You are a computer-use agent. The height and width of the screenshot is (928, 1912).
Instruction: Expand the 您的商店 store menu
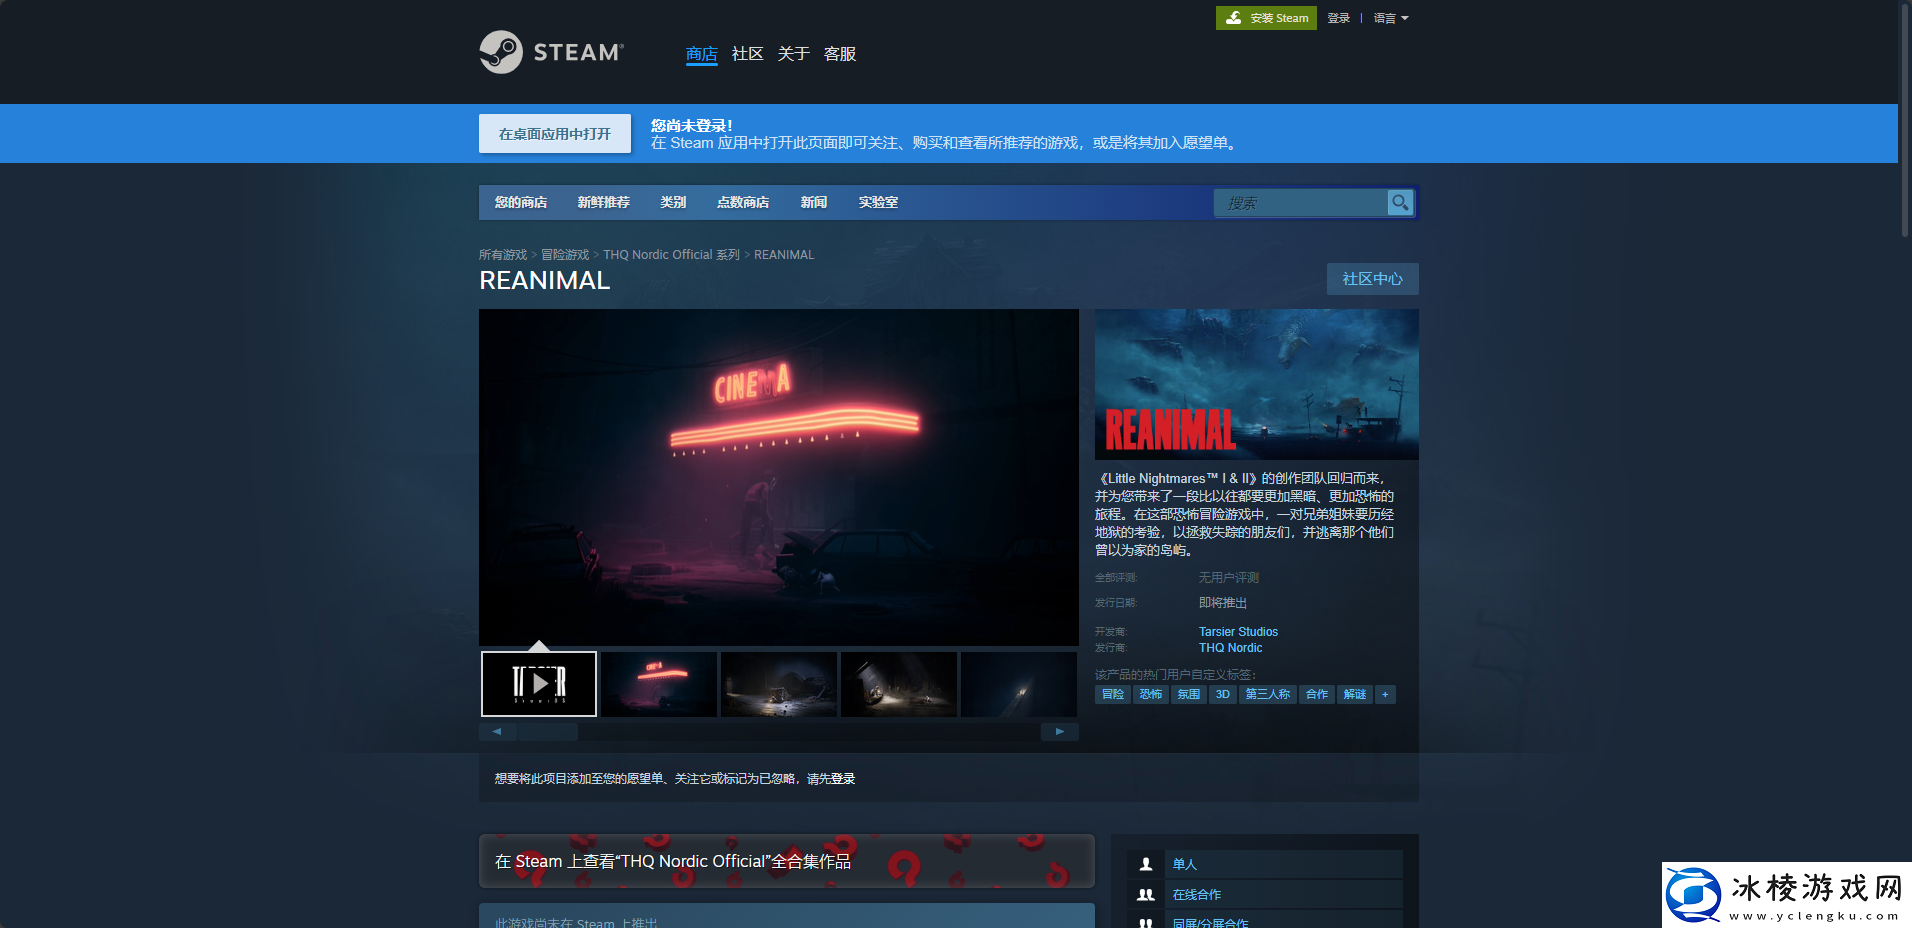point(520,202)
